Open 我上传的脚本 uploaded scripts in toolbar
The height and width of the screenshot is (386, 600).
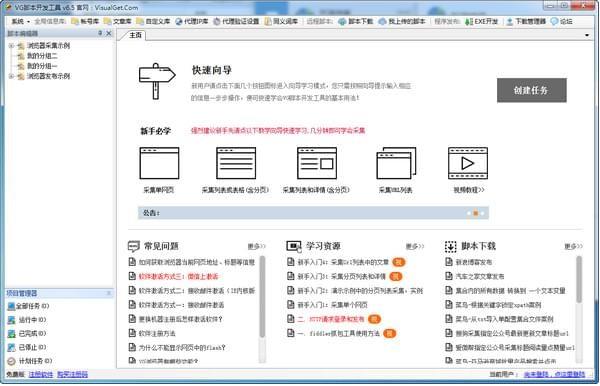tap(402, 21)
